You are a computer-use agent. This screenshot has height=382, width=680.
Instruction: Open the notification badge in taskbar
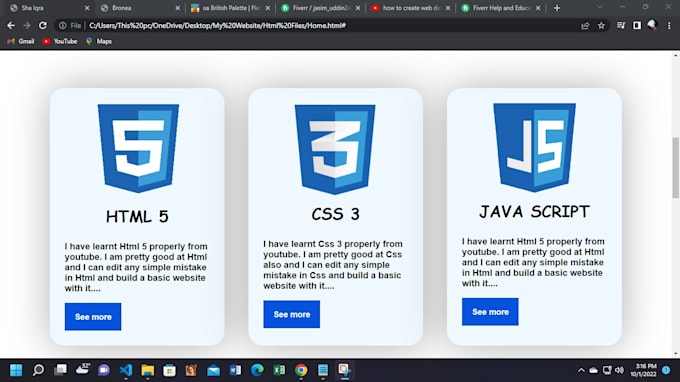click(667, 370)
